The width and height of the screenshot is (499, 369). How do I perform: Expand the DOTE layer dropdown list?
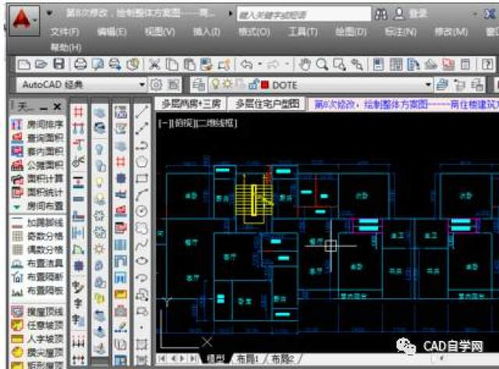click(428, 85)
